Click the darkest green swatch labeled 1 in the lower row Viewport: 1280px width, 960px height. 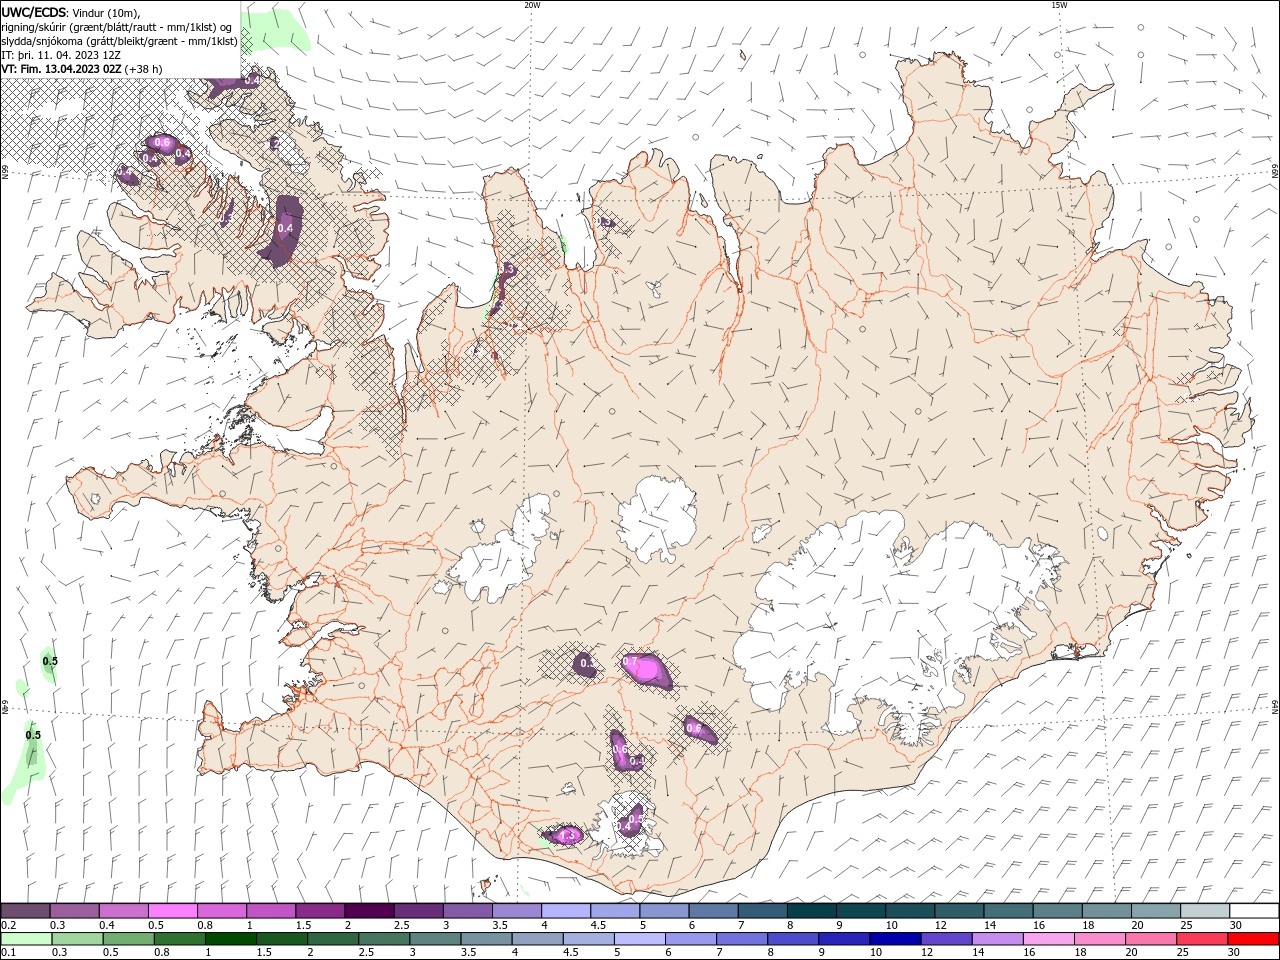pos(230,939)
